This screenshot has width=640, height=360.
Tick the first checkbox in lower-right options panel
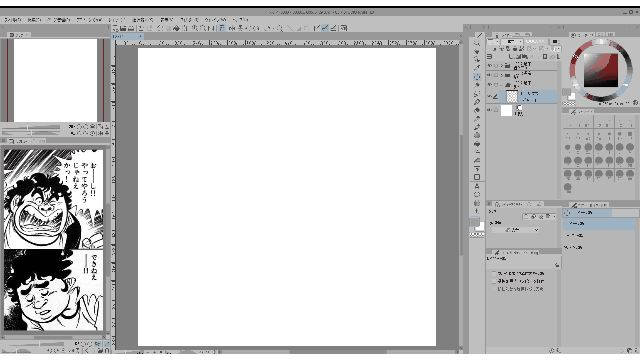(x=494, y=273)
